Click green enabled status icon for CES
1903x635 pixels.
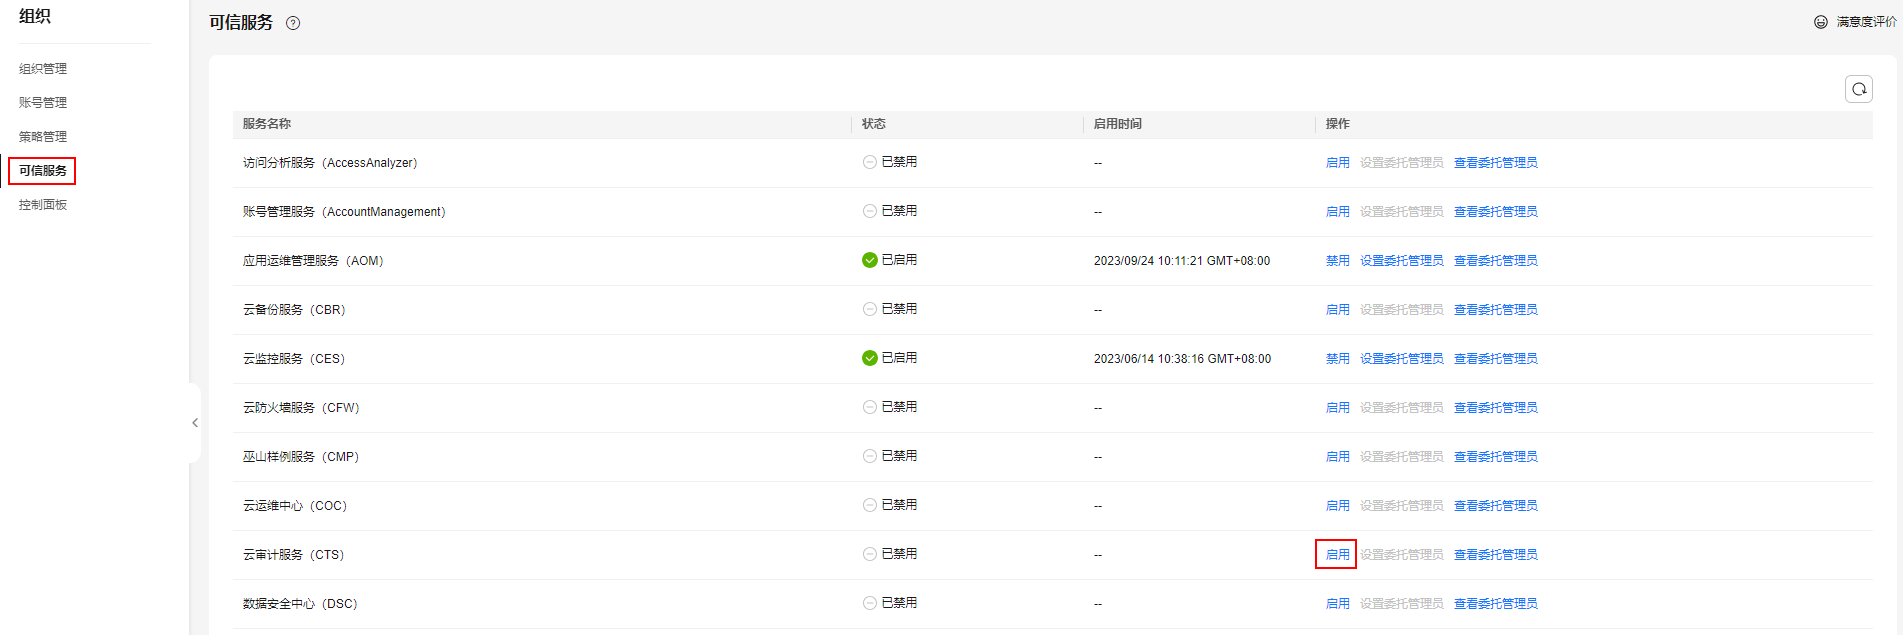coord(870,358)
